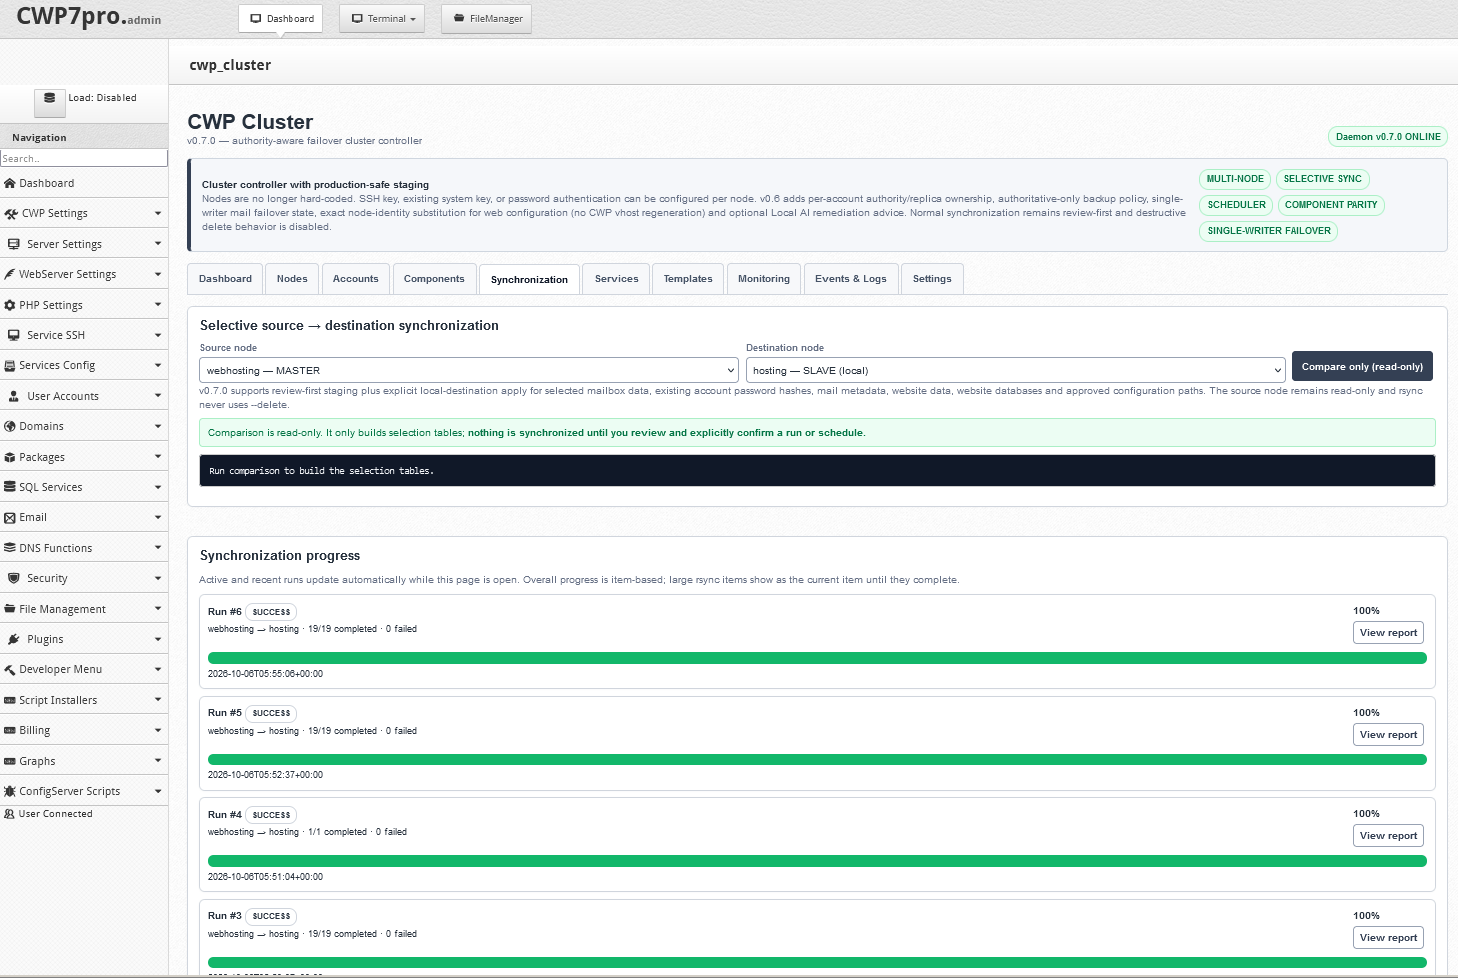Open the Monitoring tab
The width and height of the screenshot is (1458, 978).
click(764, 279)
